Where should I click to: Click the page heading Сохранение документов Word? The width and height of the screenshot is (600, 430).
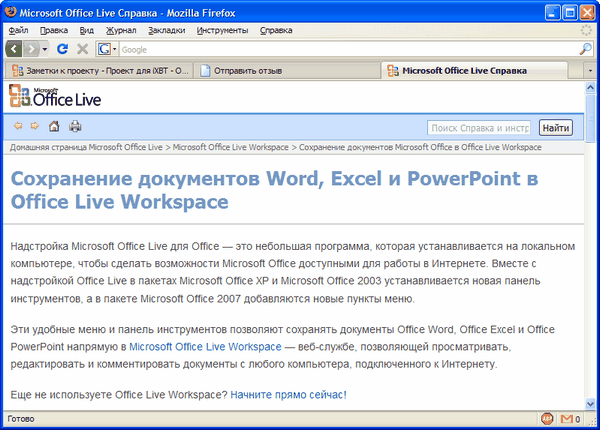[x=274, y=190]
